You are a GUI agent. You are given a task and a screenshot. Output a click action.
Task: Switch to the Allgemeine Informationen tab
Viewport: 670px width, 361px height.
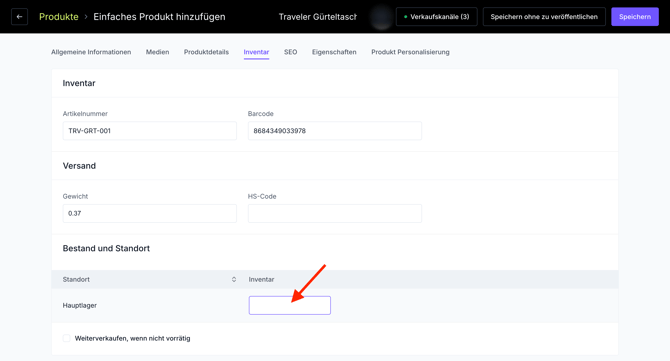[x=91, y=52]
